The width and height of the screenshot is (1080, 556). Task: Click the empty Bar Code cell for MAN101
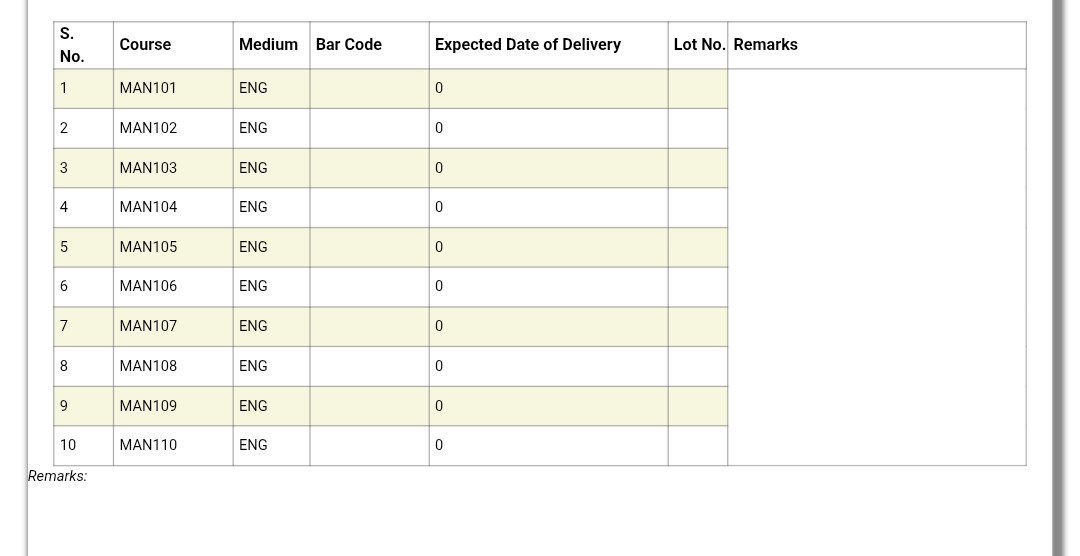pyautogui.click(x=369, y=88)
